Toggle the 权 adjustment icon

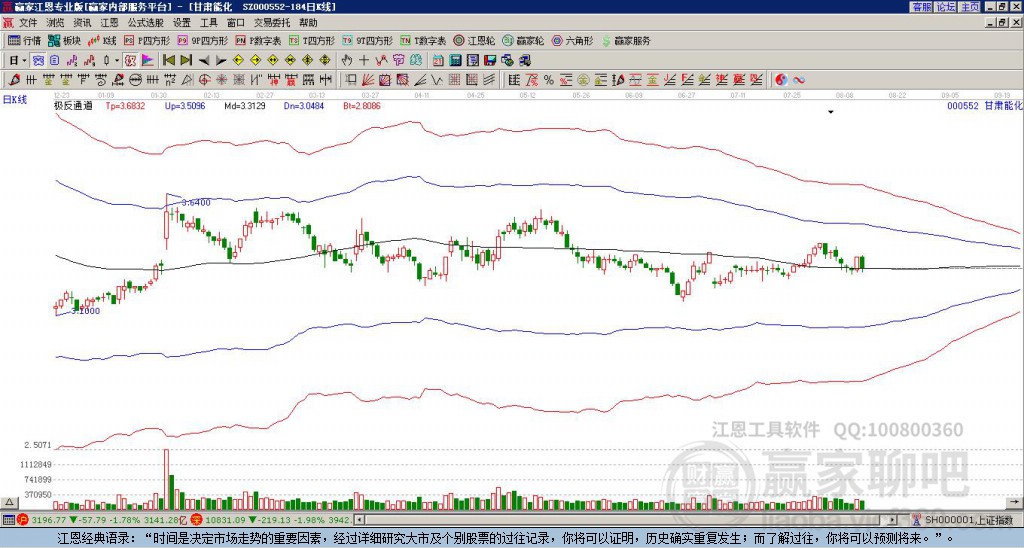pyautogui.click(x=130, y=61)
